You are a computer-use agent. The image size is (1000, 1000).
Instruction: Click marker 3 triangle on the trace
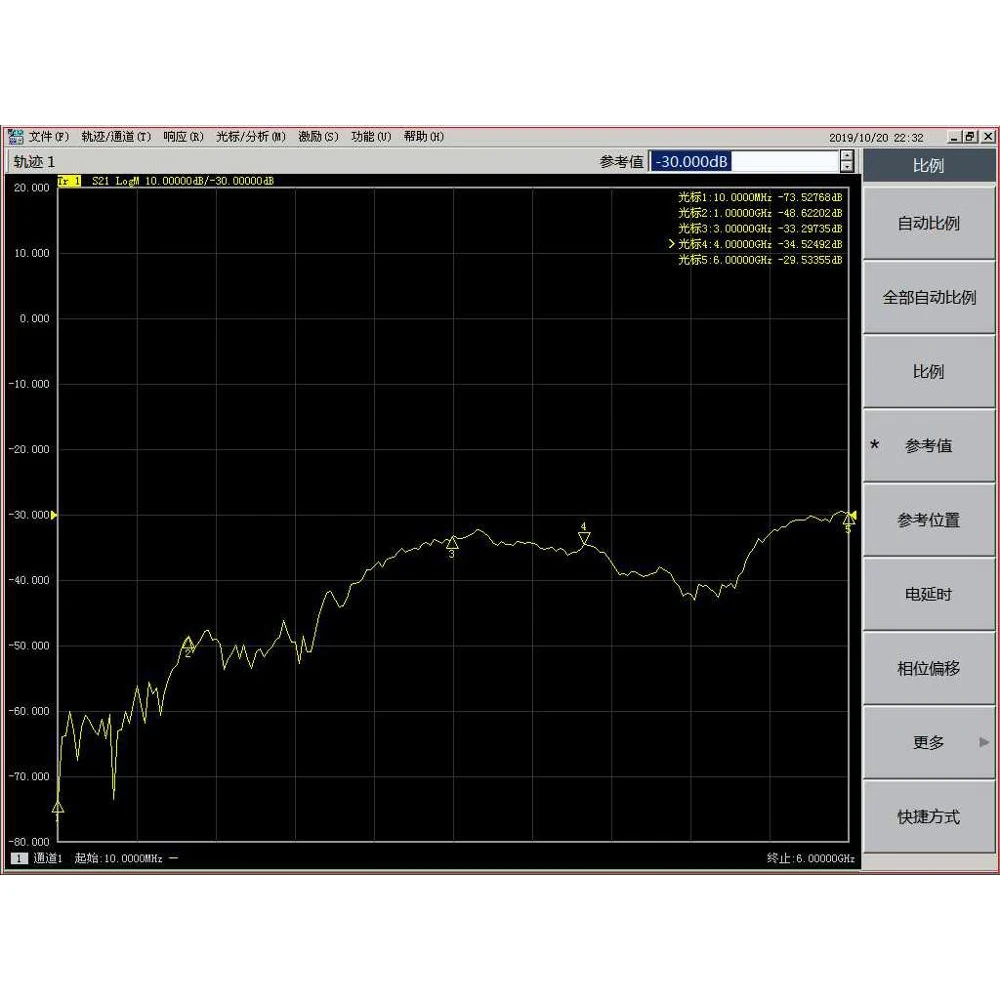(452, 543)
